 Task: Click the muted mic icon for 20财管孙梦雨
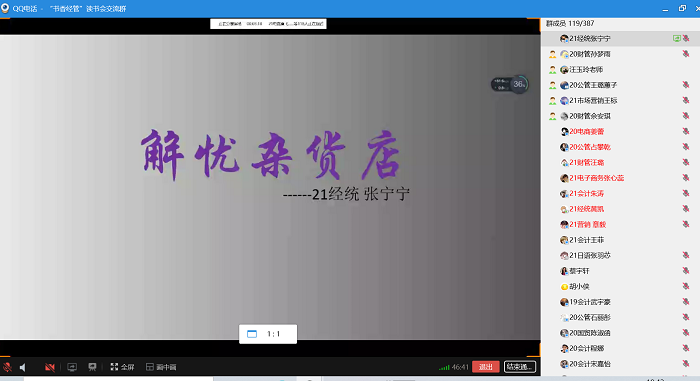686,54
